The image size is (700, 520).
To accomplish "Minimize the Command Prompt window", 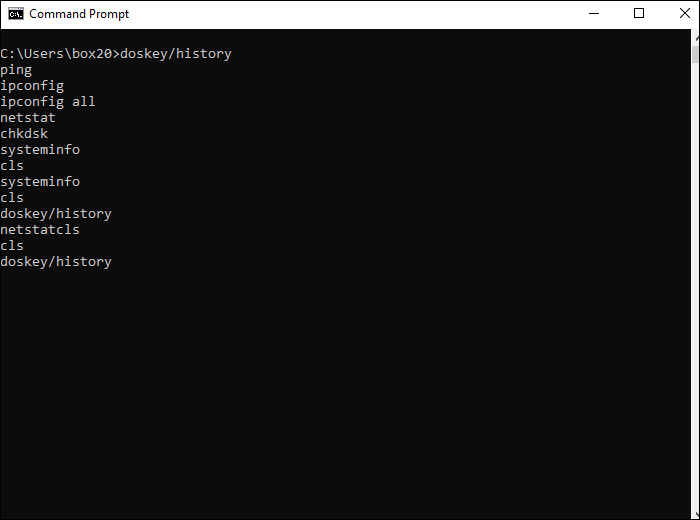I will [594, 14].
